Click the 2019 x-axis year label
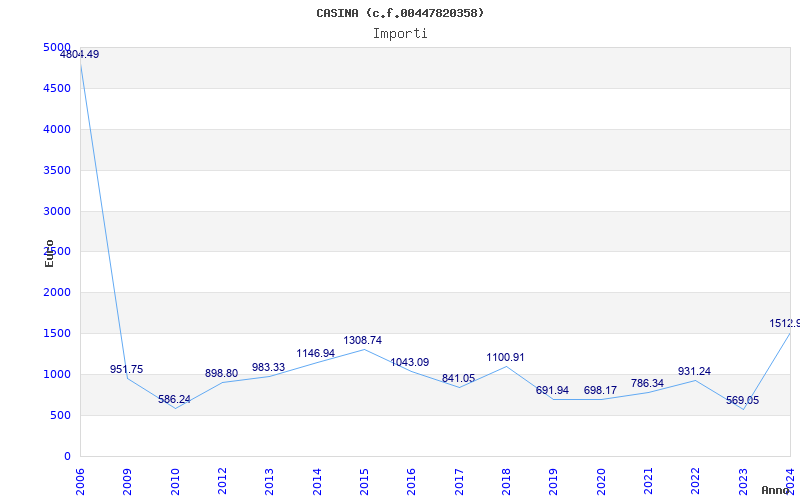This screenshot has height=500, width=800. pyautogui.click(x=554, y=482)
